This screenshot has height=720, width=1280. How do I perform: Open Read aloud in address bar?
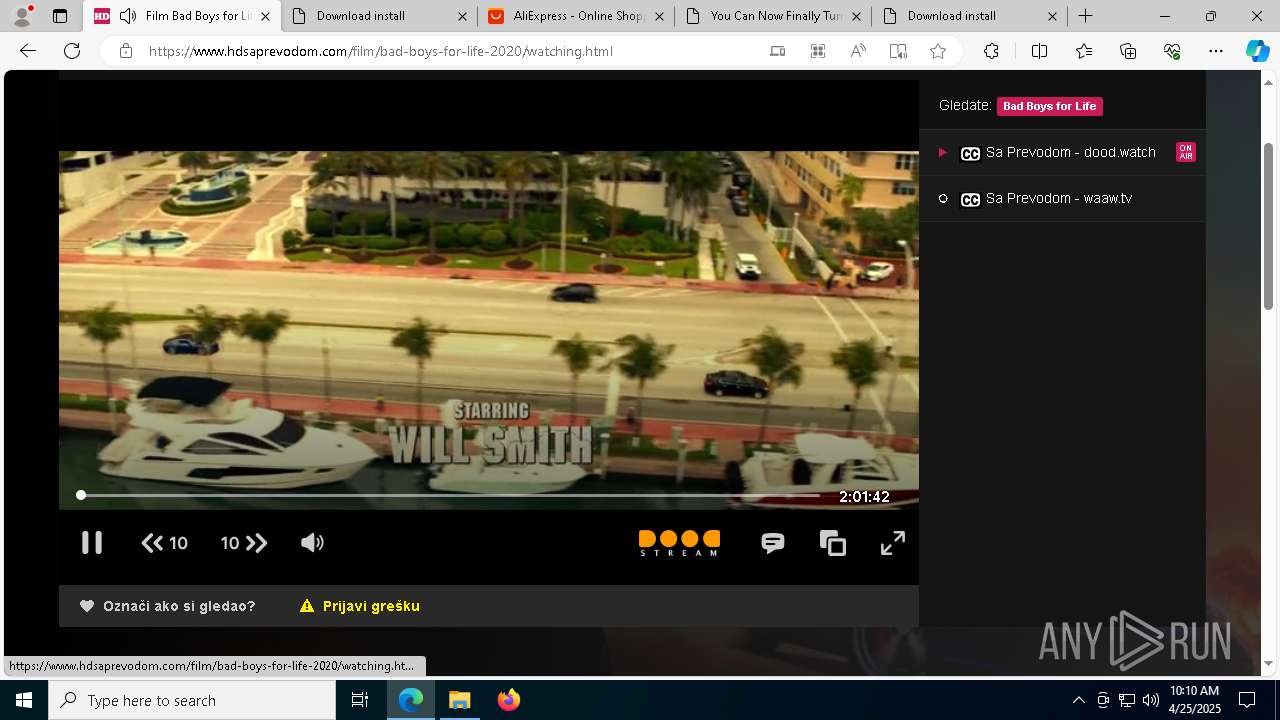point(858,51)
